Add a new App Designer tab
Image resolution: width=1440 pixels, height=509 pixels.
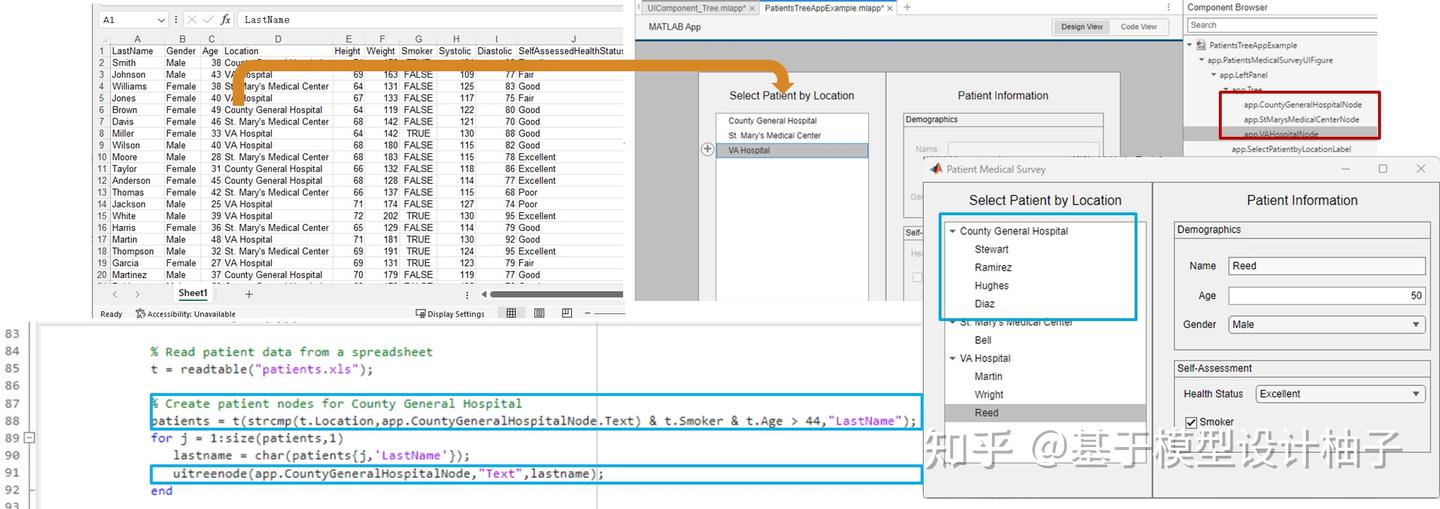[x=907, y=7]
